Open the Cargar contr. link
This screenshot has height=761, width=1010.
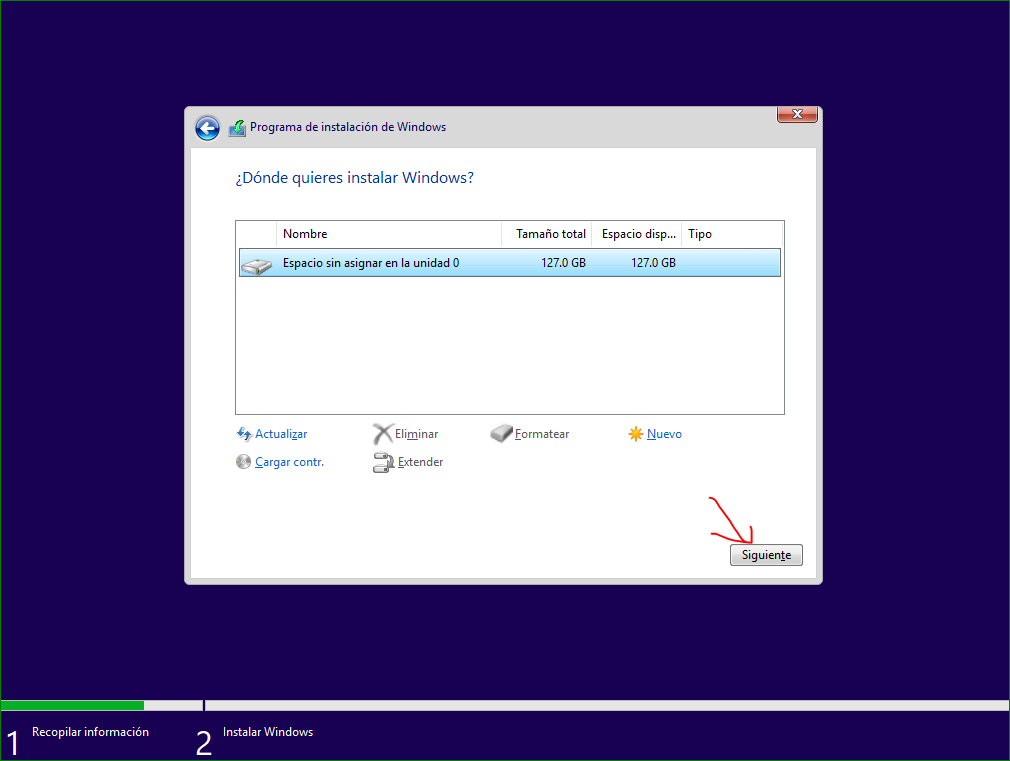coord(289,462)
